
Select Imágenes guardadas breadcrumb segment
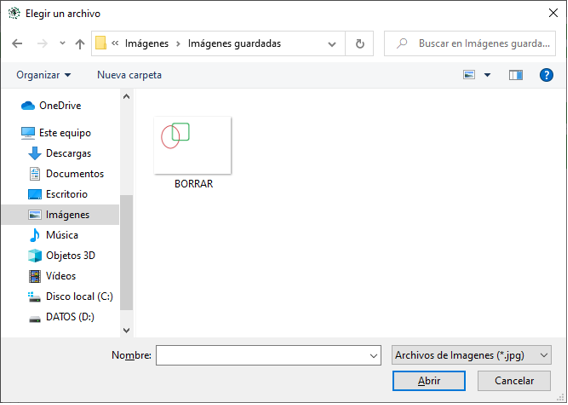(x=234, y=43)
